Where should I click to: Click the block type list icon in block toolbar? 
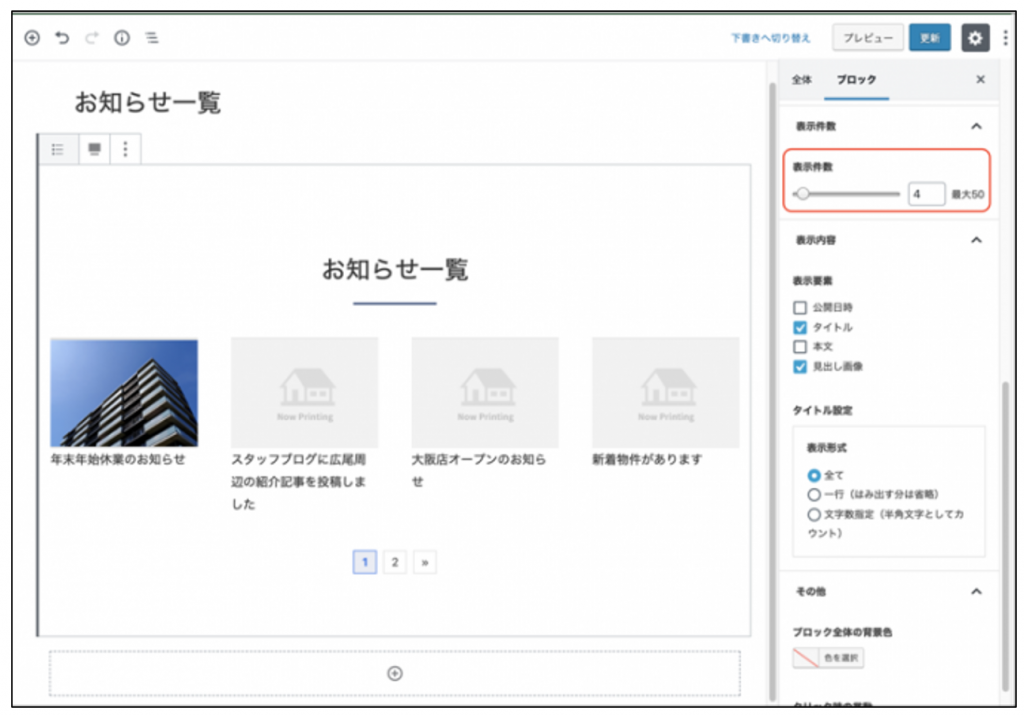pos(58,149)
